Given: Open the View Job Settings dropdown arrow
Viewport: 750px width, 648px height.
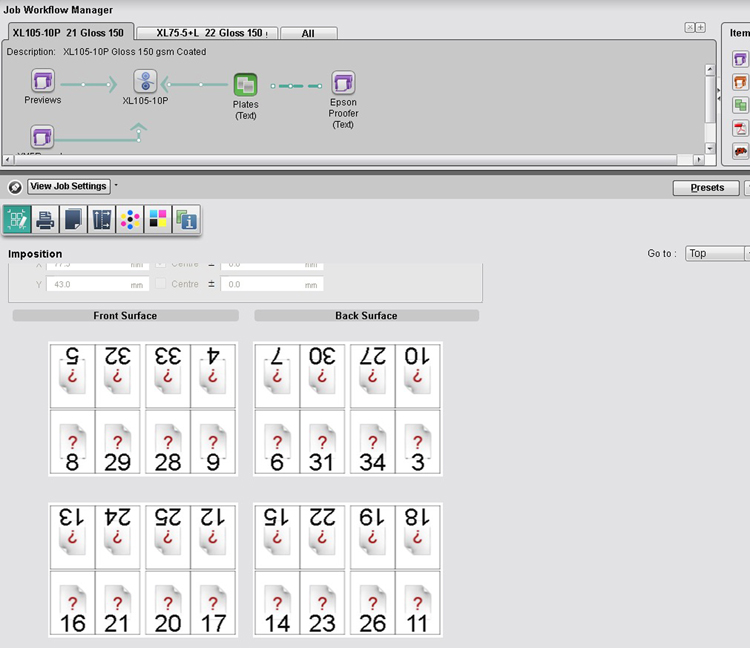Looking at the screenshot, I should [x=116, y=185].
